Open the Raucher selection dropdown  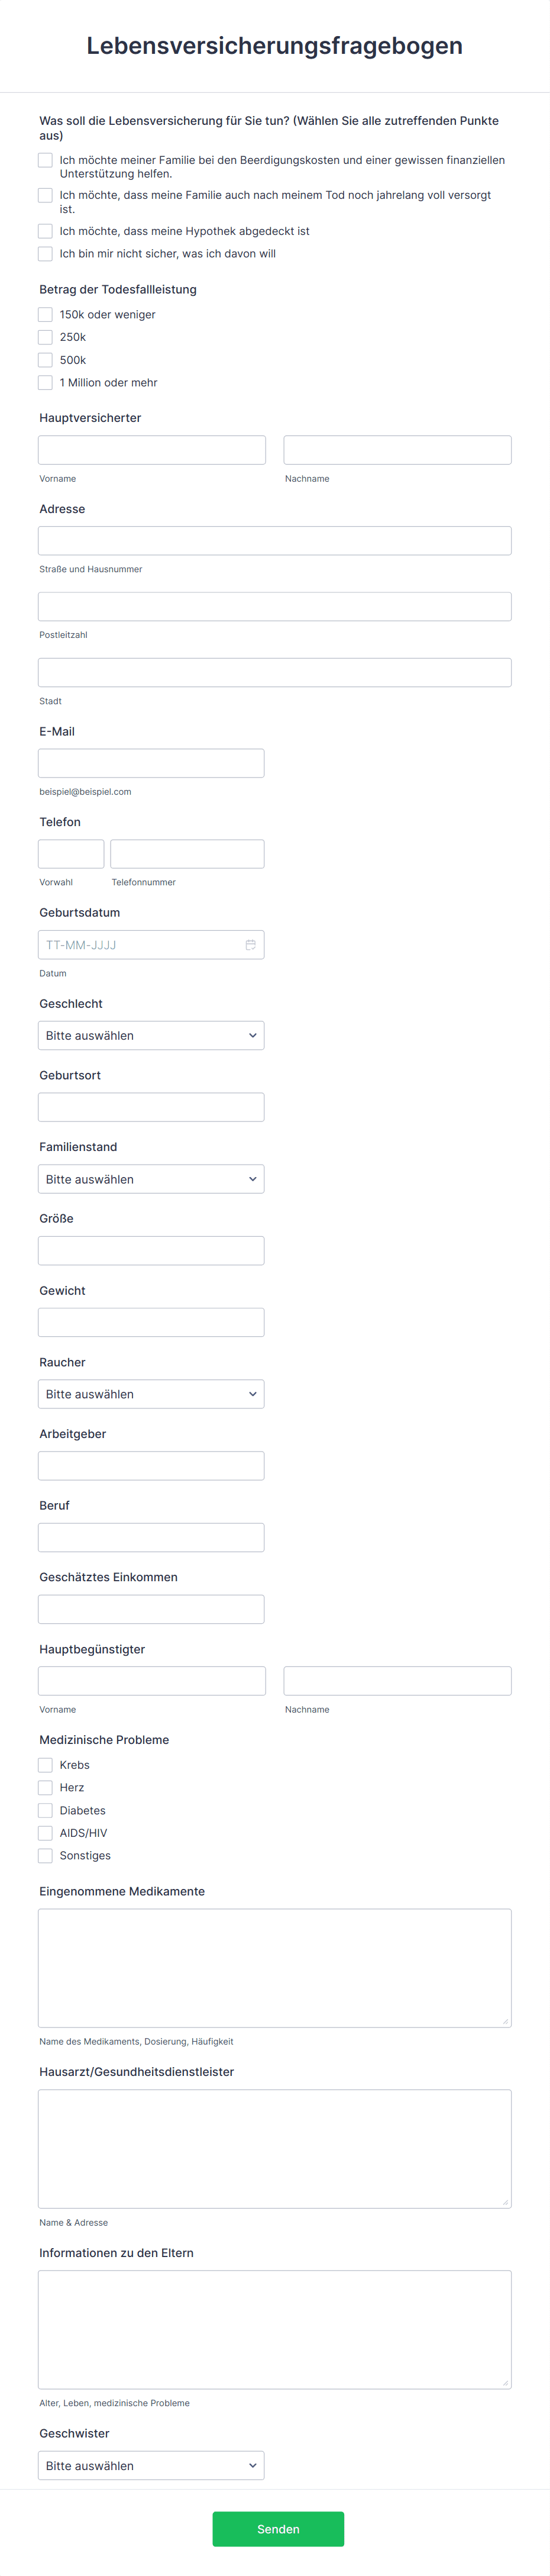coord(151,1394)
